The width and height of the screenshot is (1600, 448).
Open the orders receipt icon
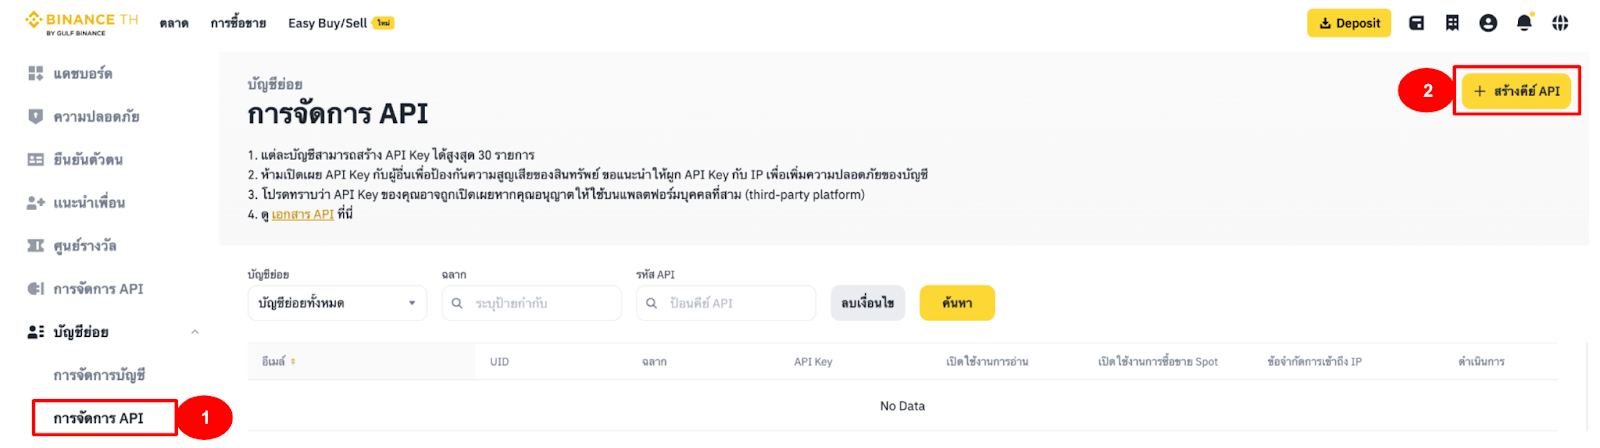coord(1452,23)
